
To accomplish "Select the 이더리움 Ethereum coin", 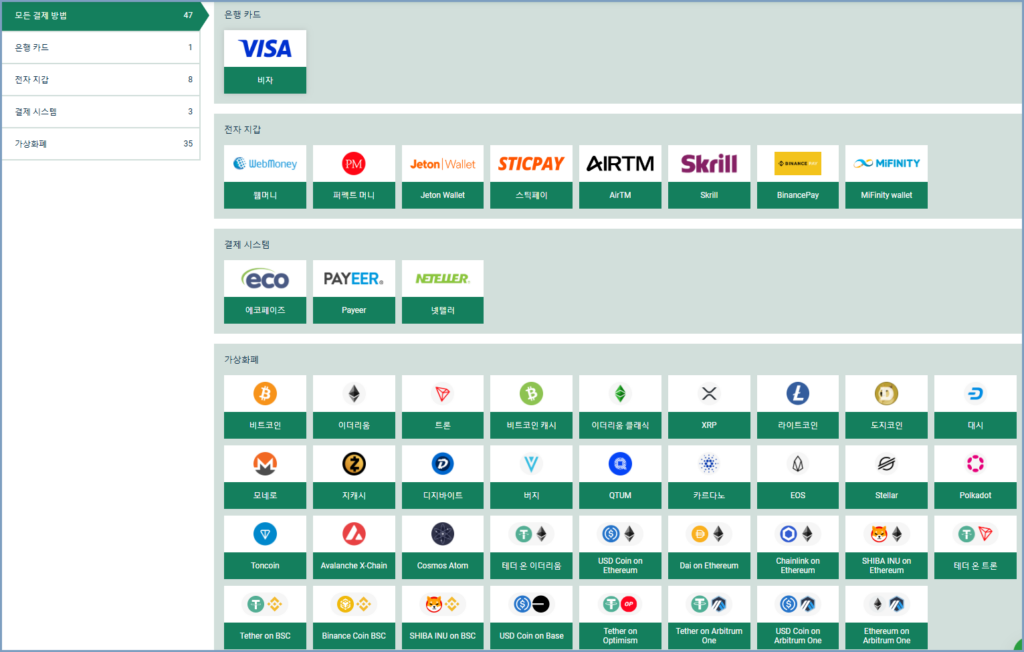I will [x=353, y=406].
